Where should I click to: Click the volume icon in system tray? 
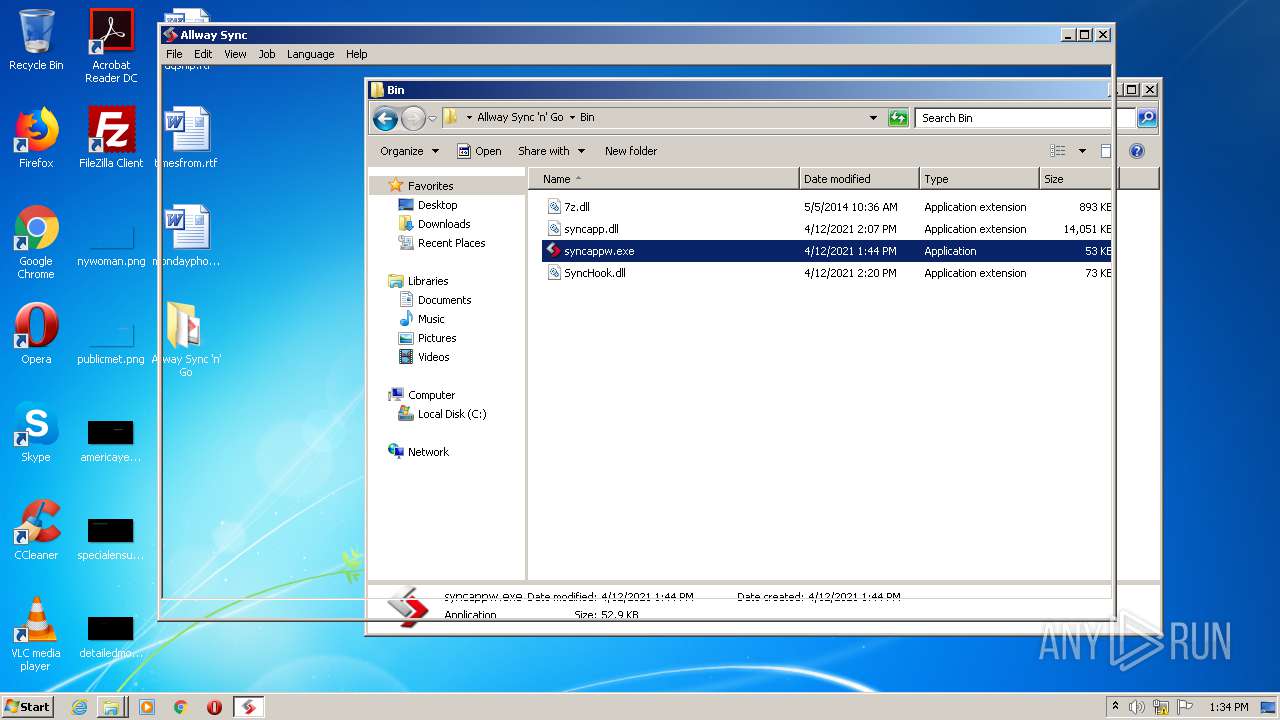coord(1137,707)
